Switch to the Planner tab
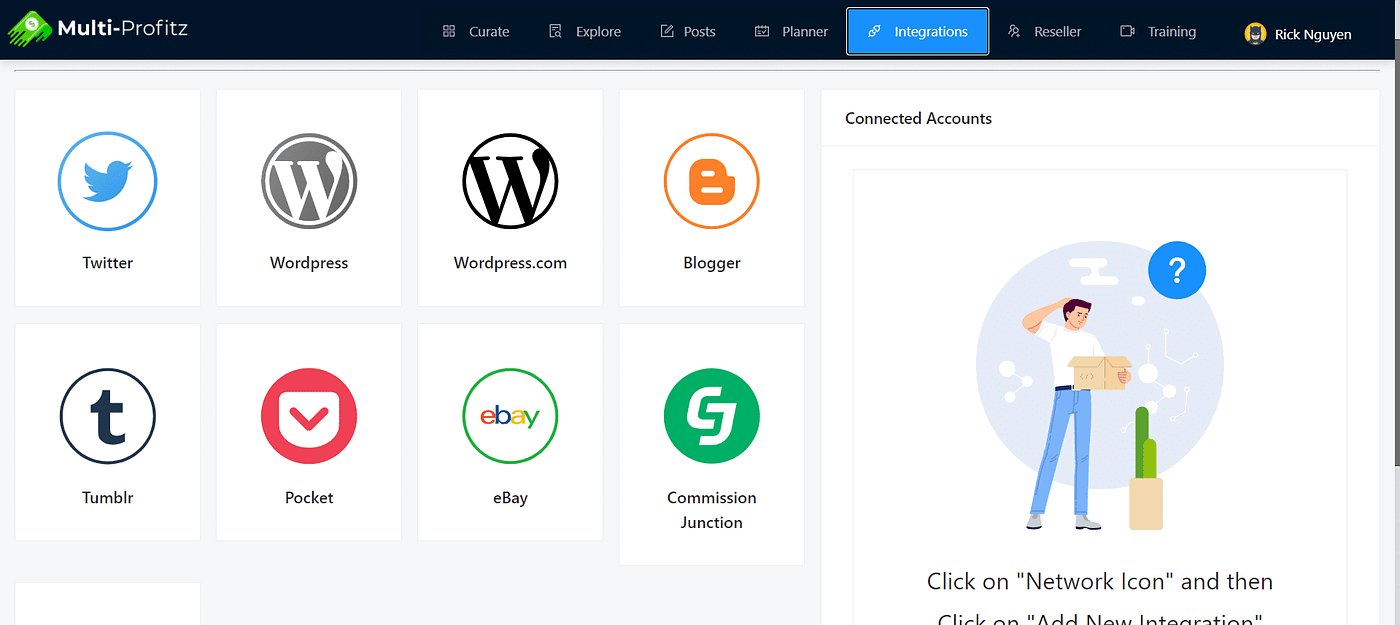This screenshot has width=1400, height=625. click(791, 31)
